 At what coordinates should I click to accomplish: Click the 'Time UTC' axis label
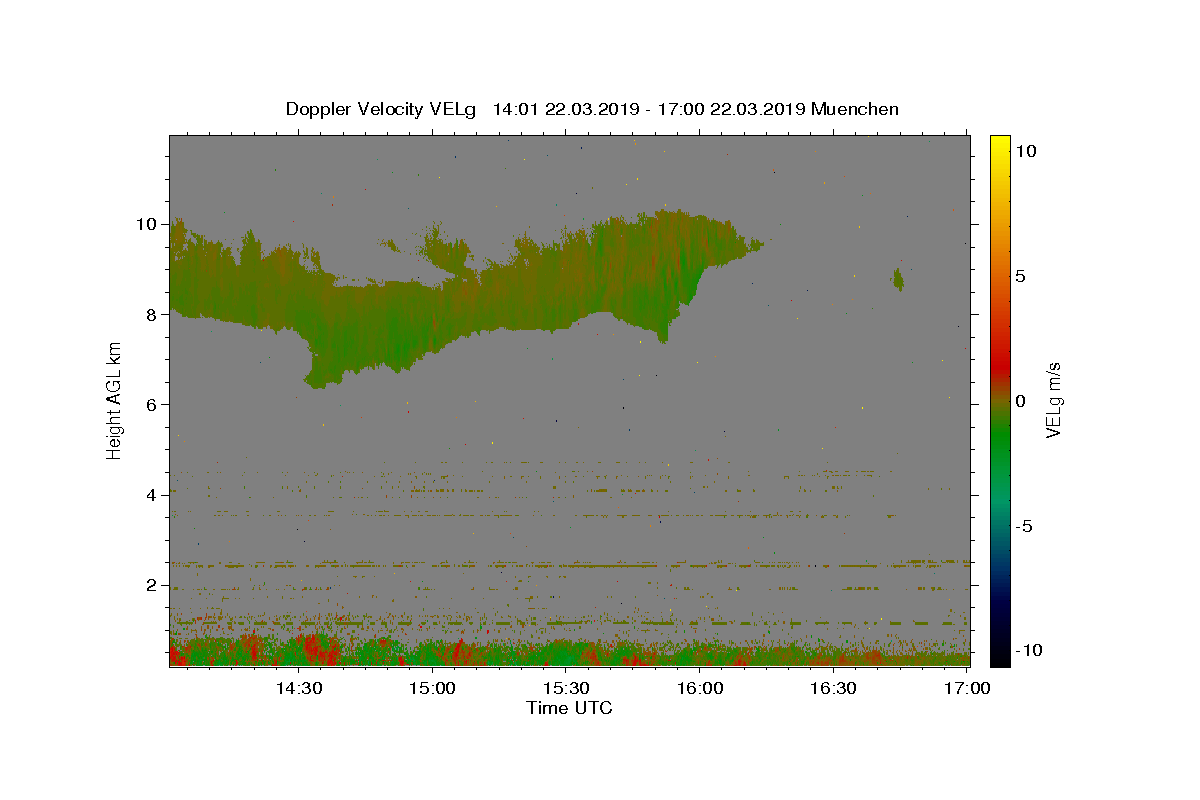[x=569, y=708]
